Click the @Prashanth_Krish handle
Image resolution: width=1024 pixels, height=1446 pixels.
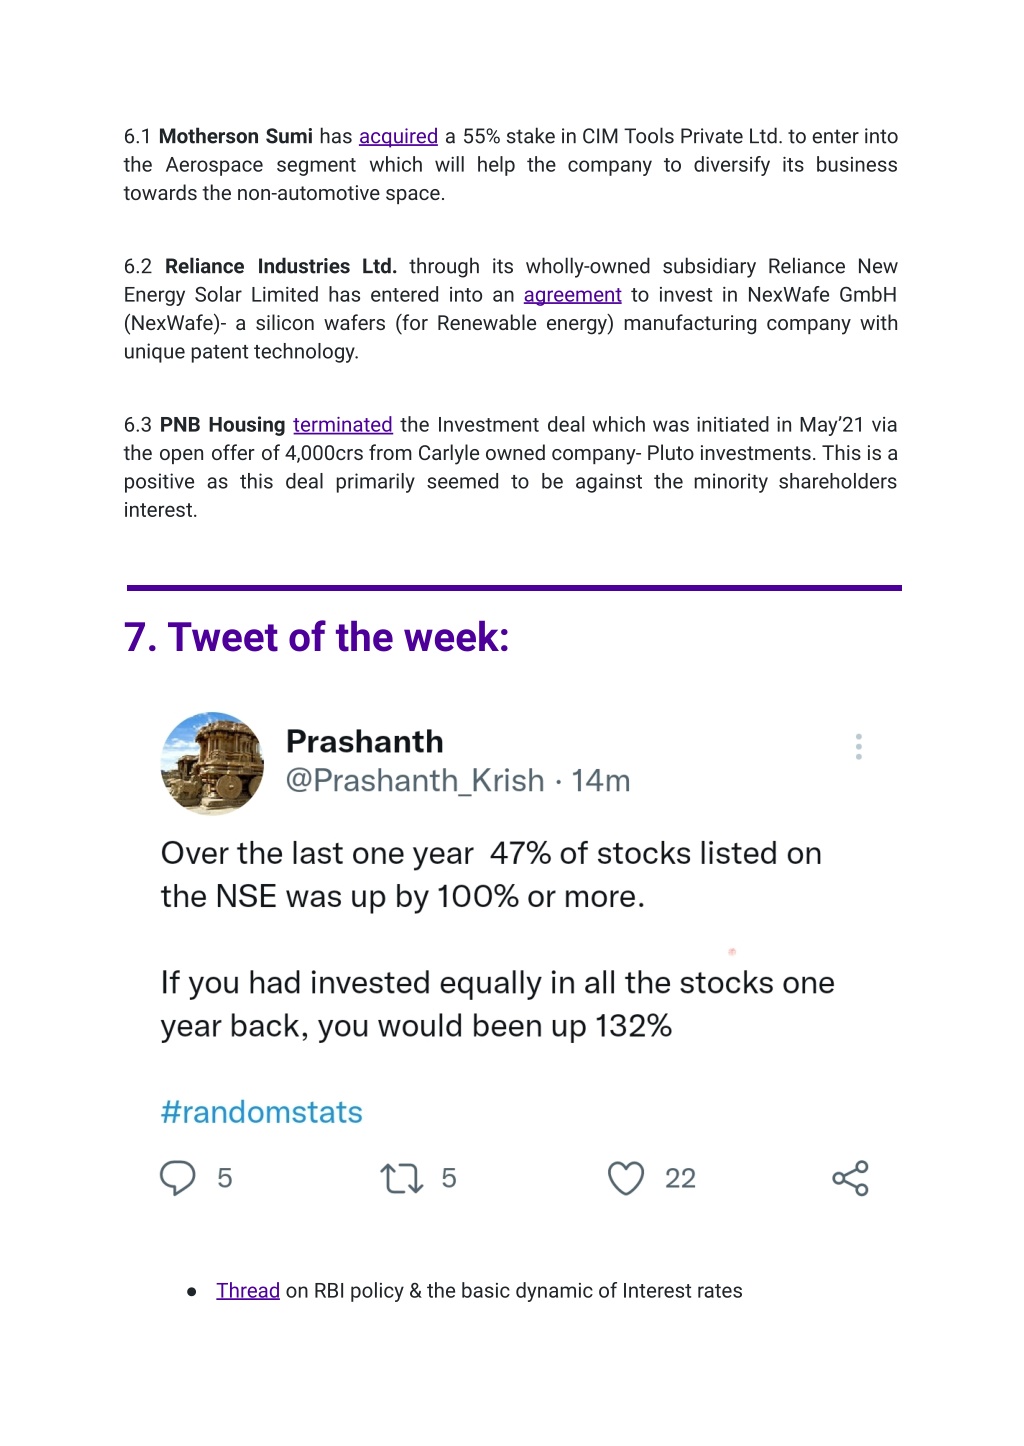tap(415, 781)
